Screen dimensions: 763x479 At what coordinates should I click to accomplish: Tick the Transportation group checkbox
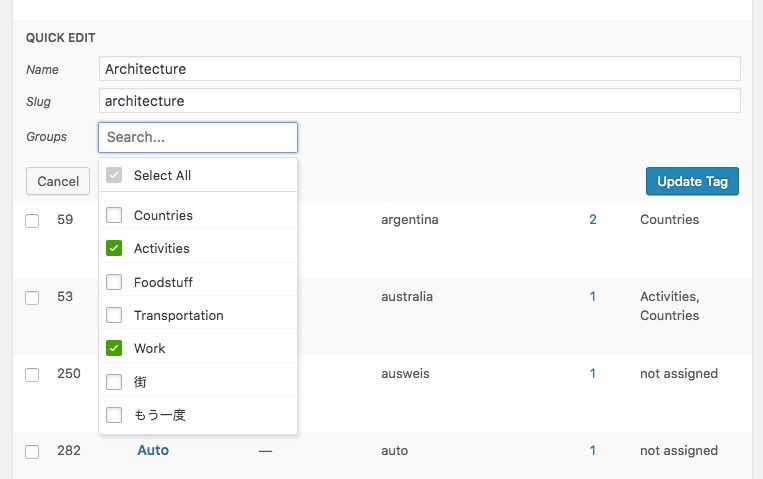point(114,315)
